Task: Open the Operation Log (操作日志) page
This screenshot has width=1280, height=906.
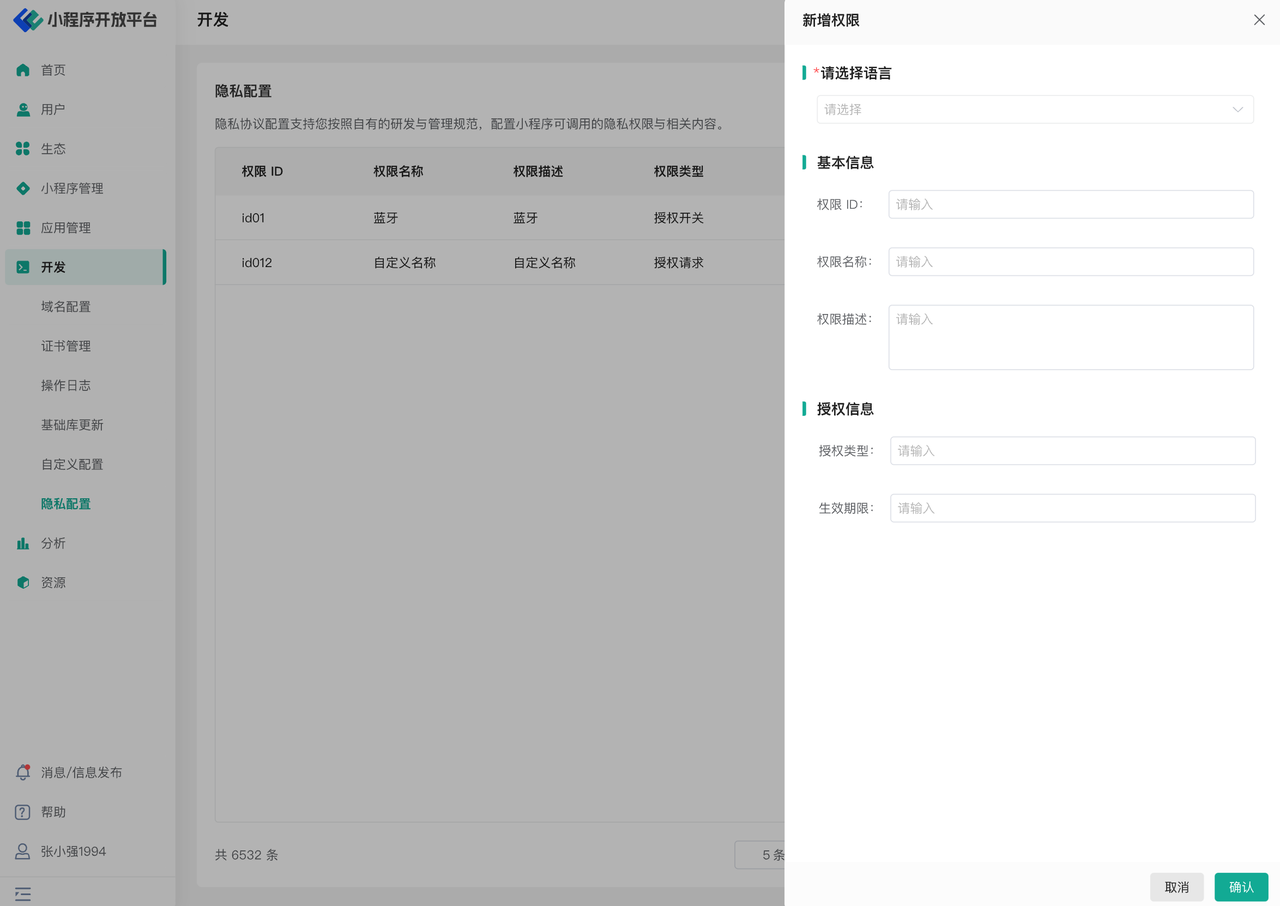Action: coord(66,386)
